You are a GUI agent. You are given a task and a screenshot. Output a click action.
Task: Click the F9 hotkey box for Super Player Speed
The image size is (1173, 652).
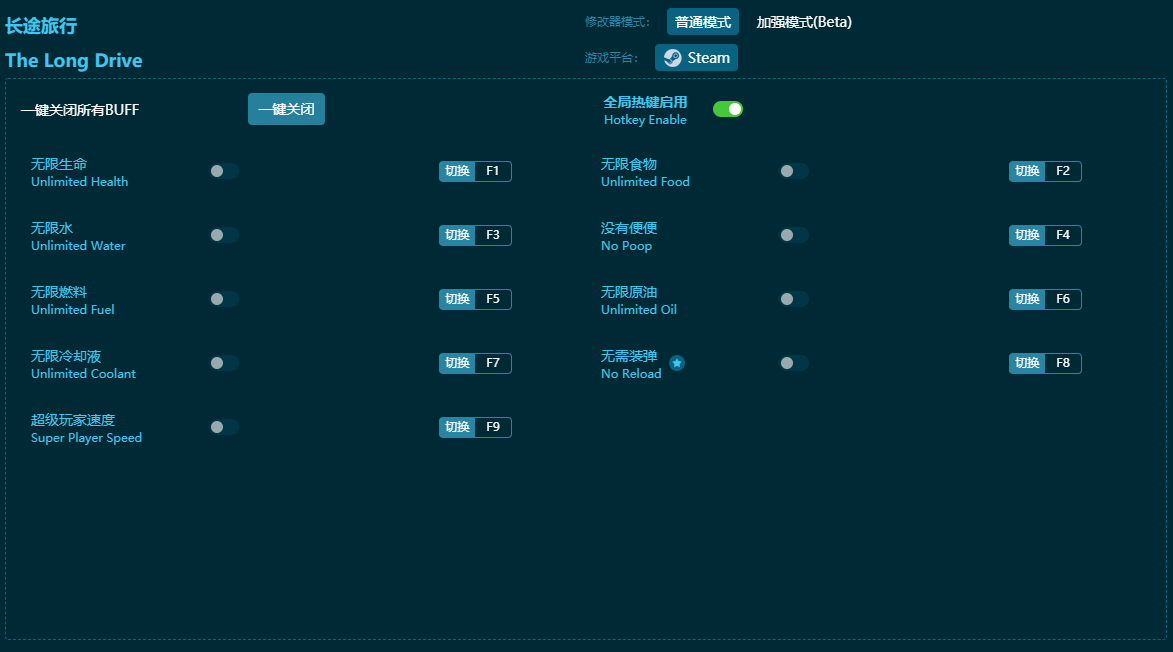[x=492, y=427]
